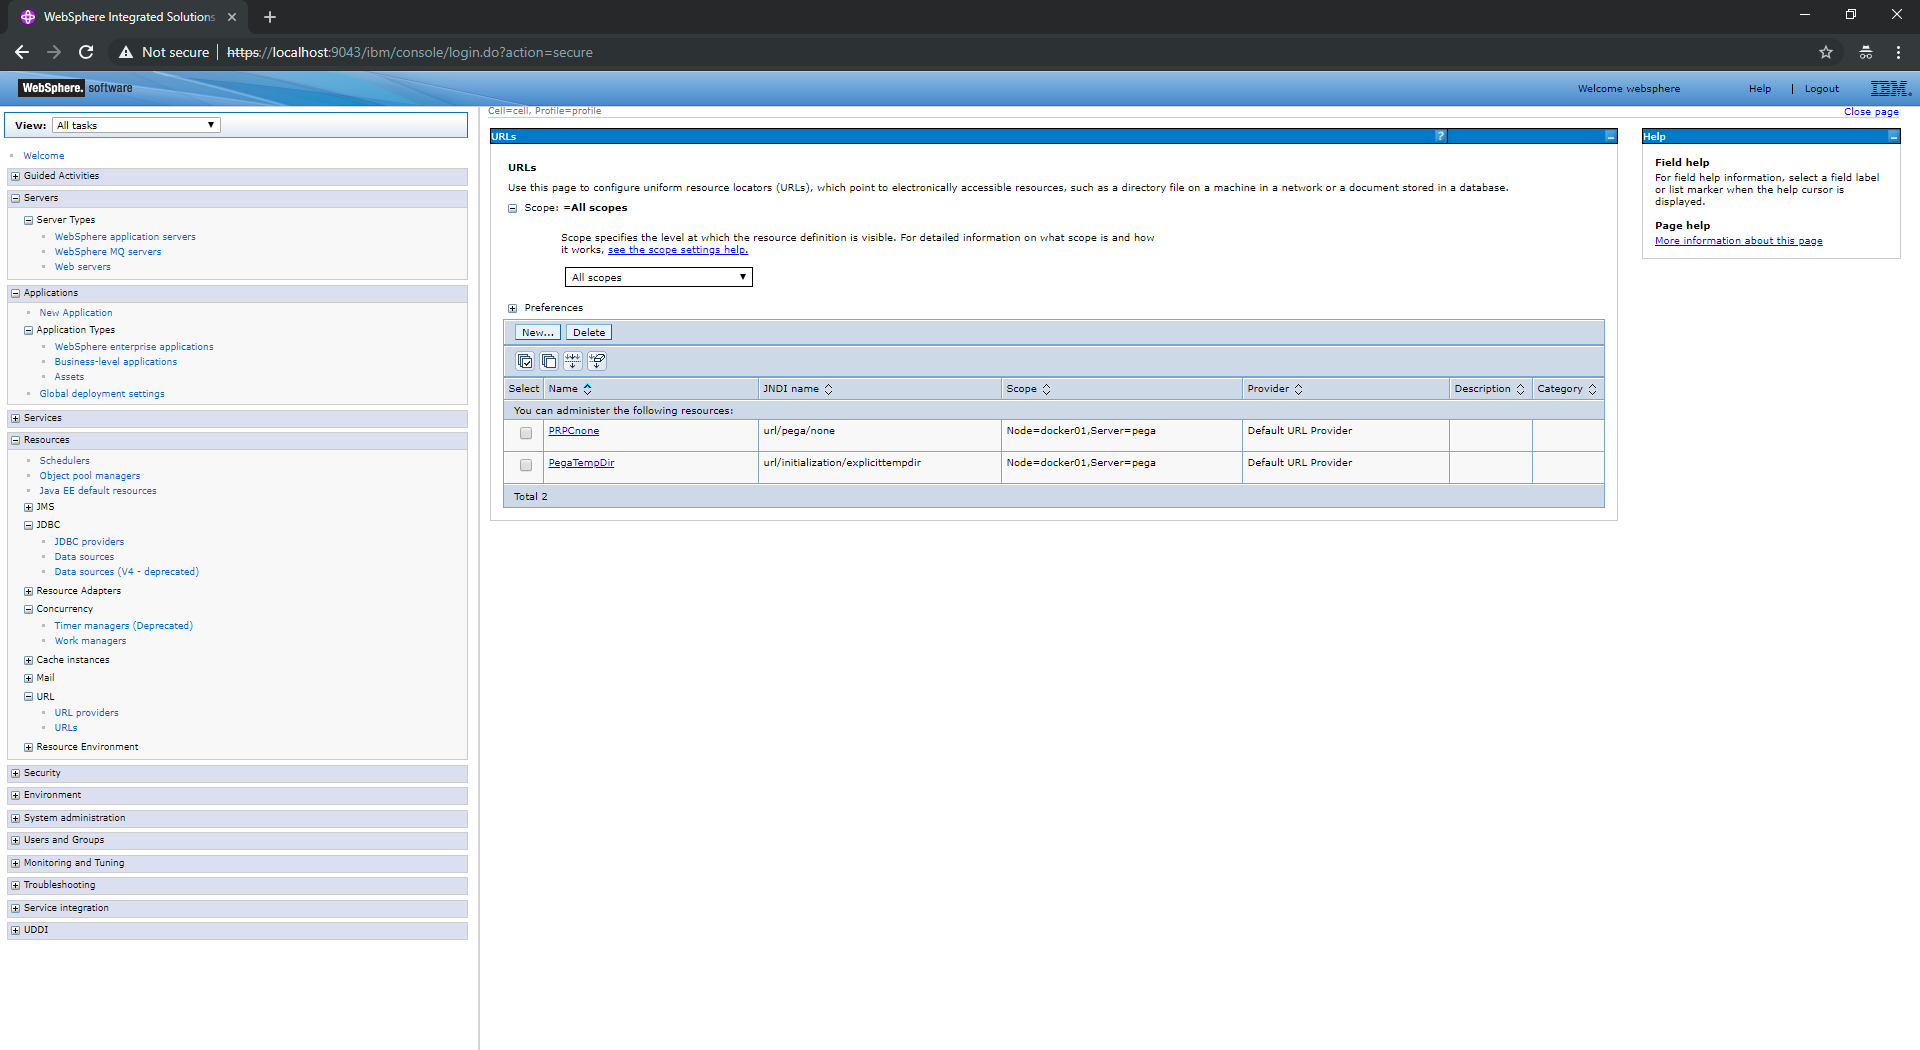
Task: Open a new browser tab
Action: coord(270,17)
